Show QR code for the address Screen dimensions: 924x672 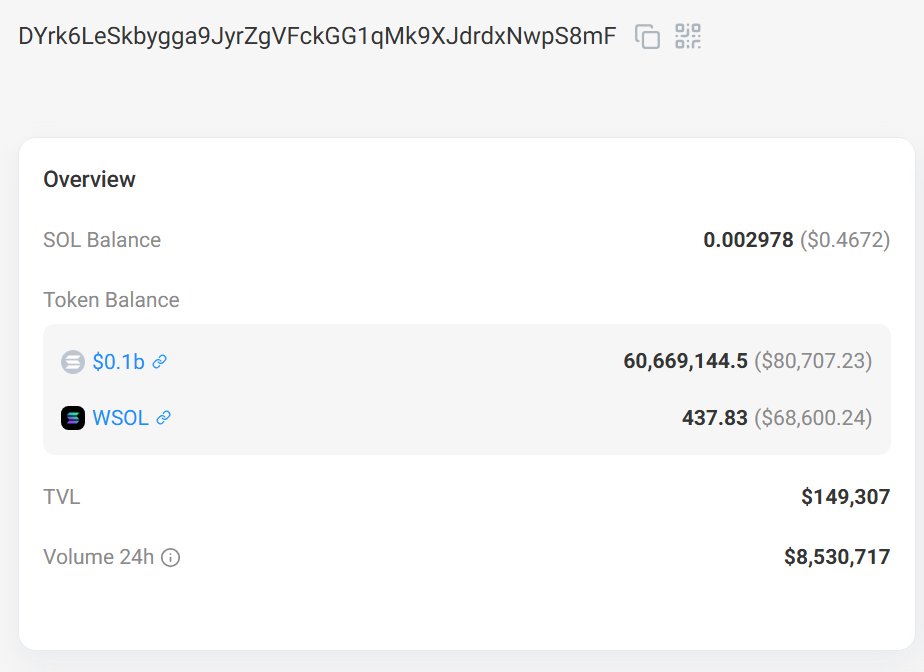pos(688,36)
